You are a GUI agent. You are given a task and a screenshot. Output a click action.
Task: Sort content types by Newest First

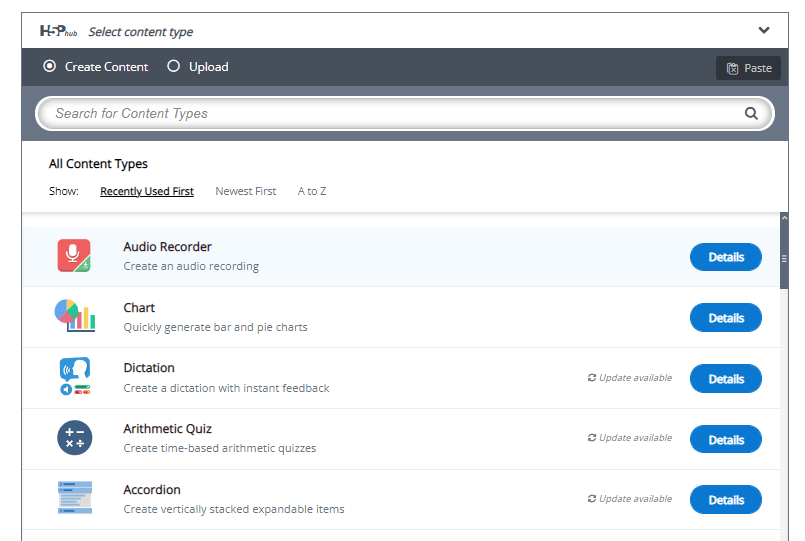point(246,191)
